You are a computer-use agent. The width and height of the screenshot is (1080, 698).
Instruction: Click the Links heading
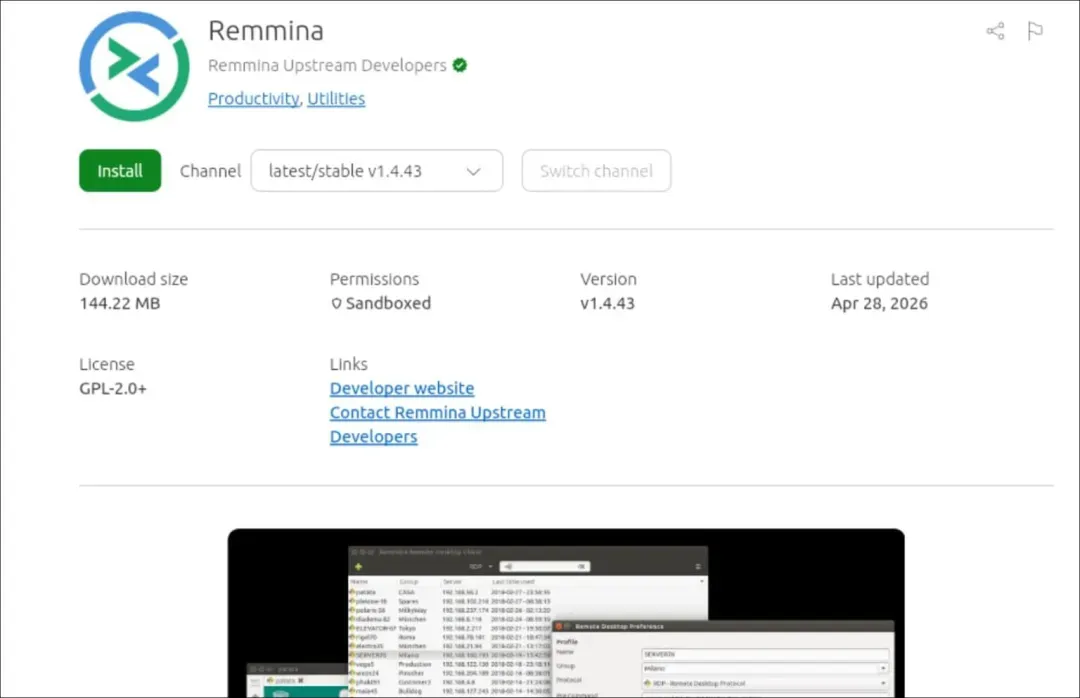coord(349,364)
